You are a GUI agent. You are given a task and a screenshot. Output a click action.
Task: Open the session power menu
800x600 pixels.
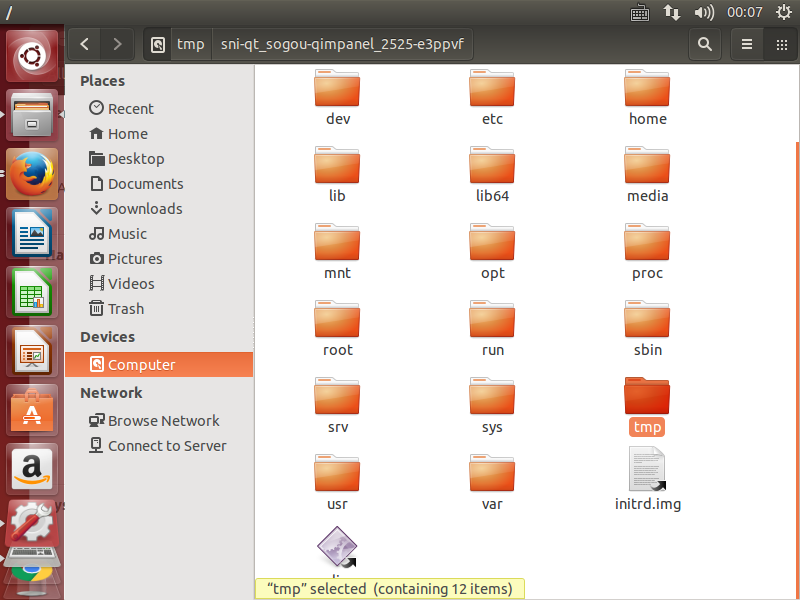click(784, 12)
